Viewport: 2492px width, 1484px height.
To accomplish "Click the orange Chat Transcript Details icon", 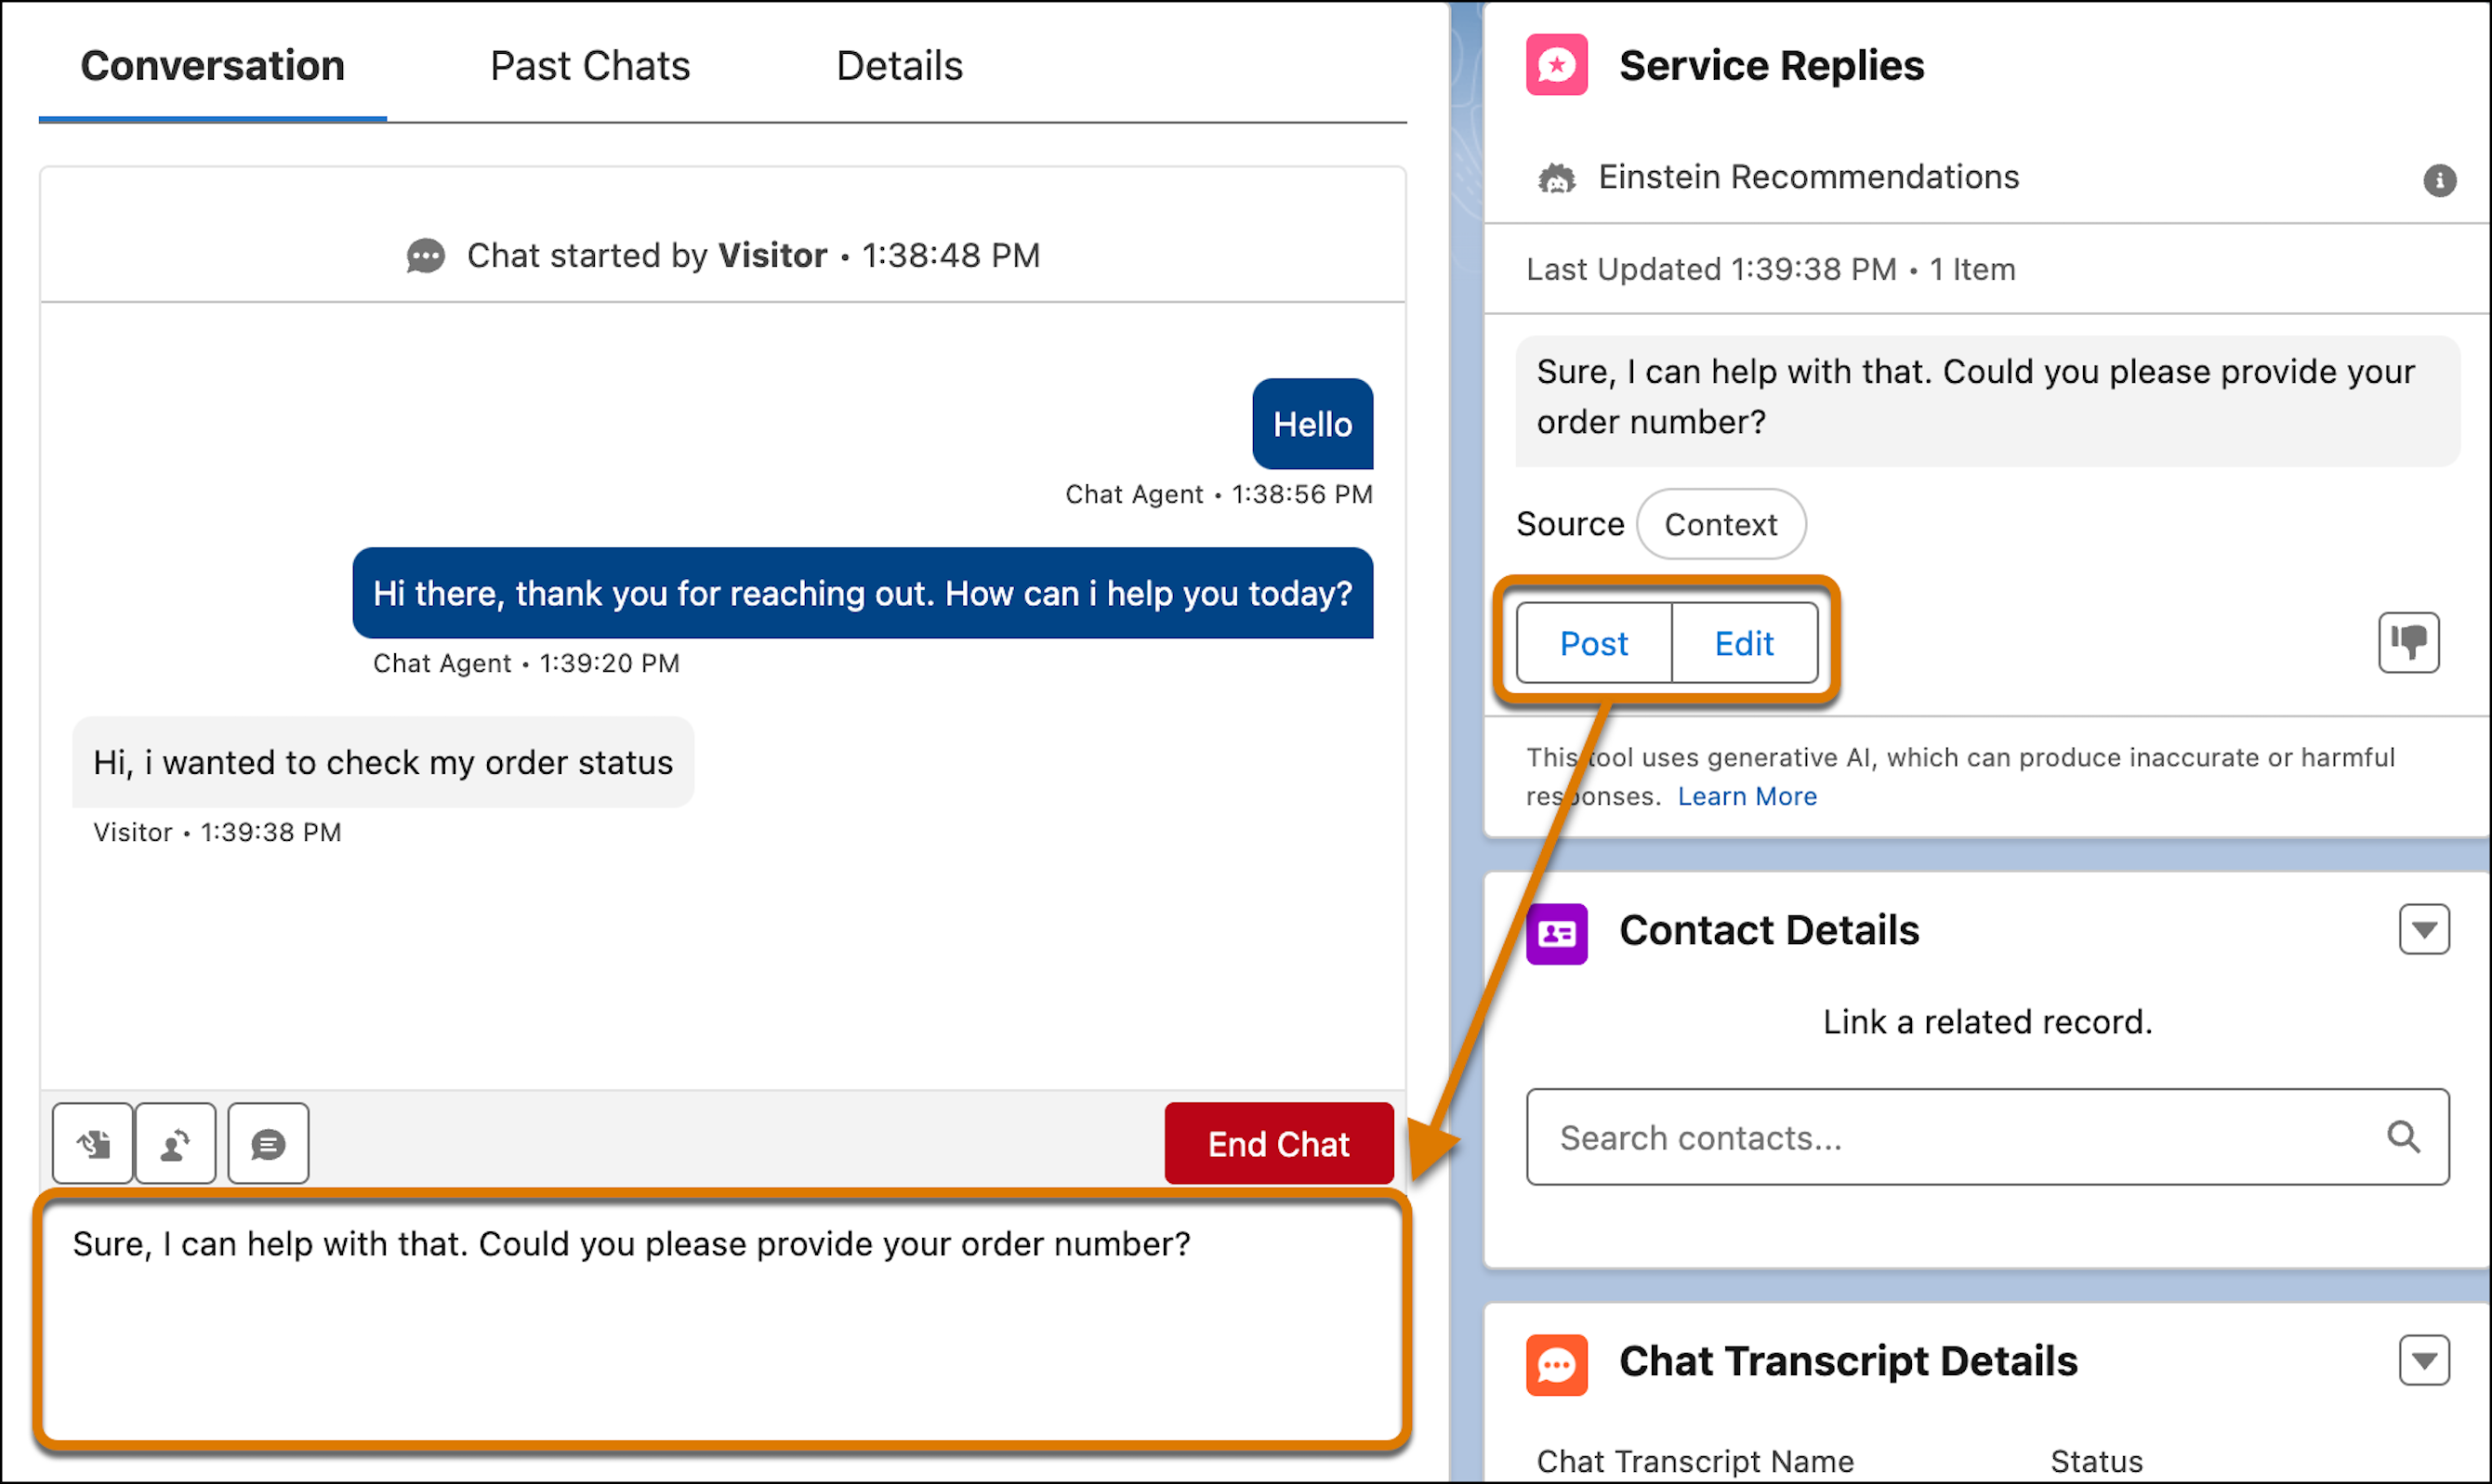I will pyautogui.click(x=1556, y=1364).
